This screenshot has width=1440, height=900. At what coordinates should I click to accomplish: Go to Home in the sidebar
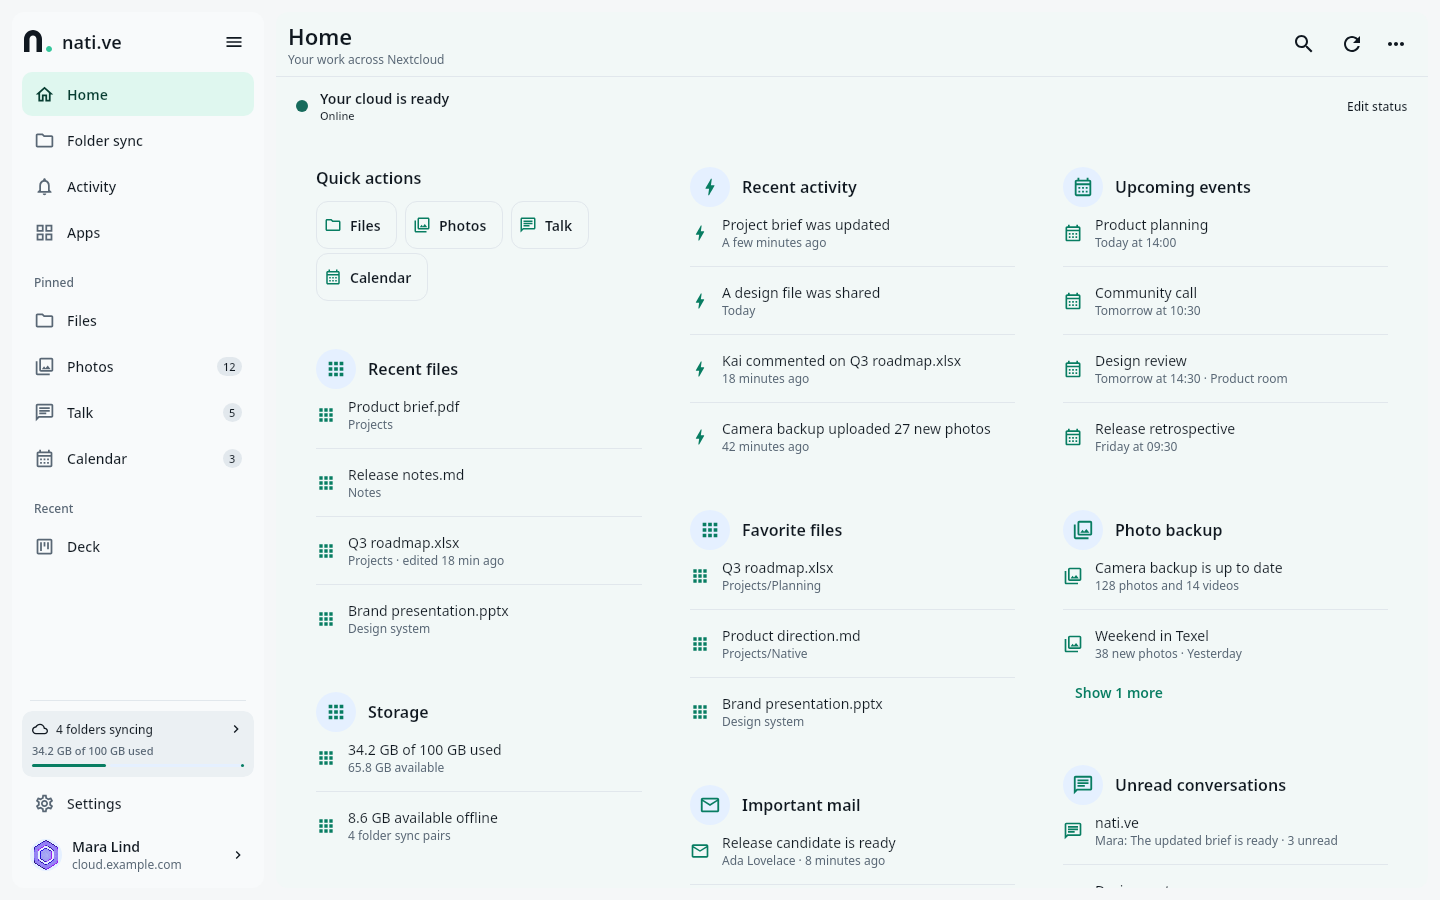[x=138, y=95]
